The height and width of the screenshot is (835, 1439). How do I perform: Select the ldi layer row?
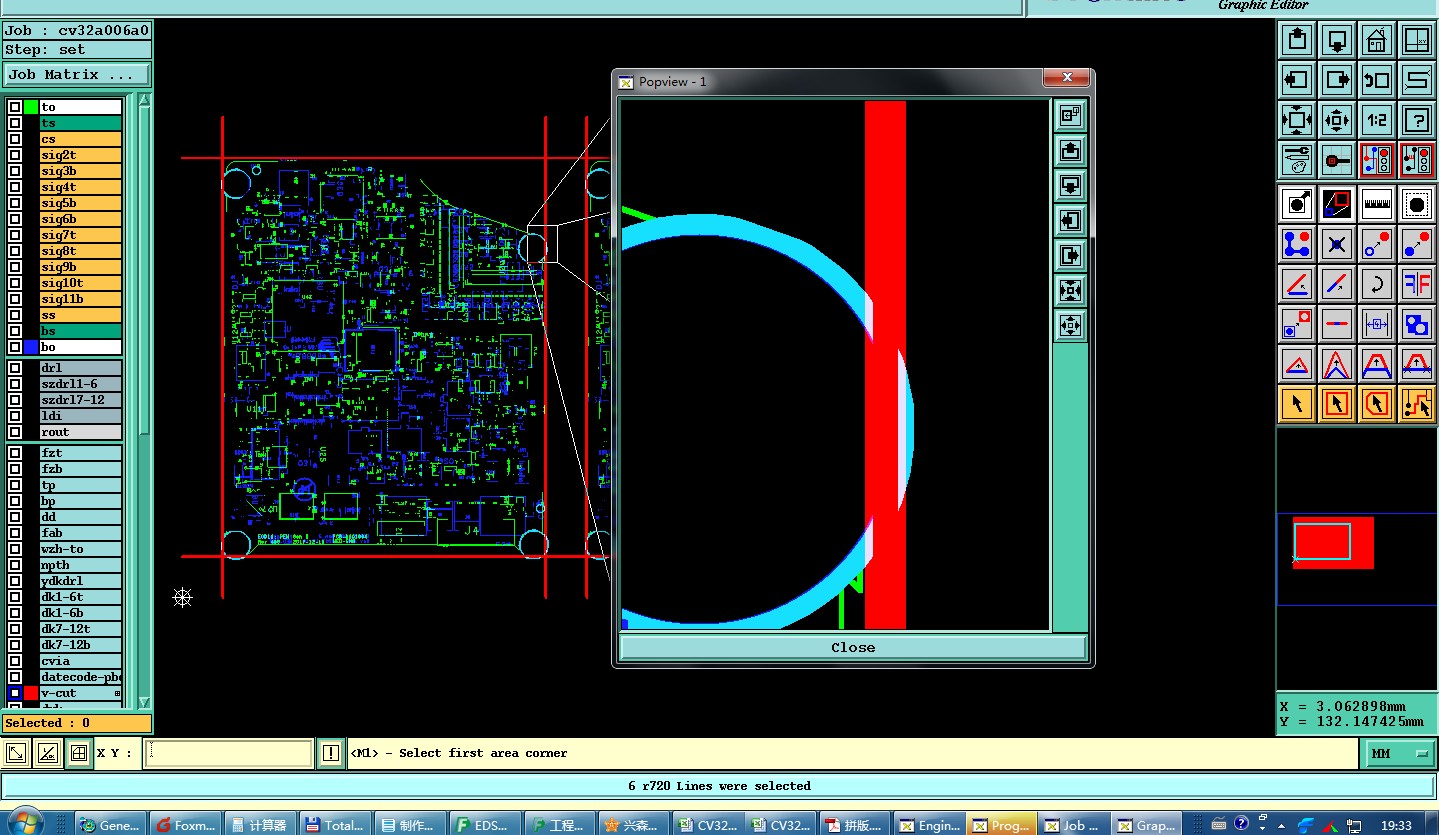click(80, 416)
